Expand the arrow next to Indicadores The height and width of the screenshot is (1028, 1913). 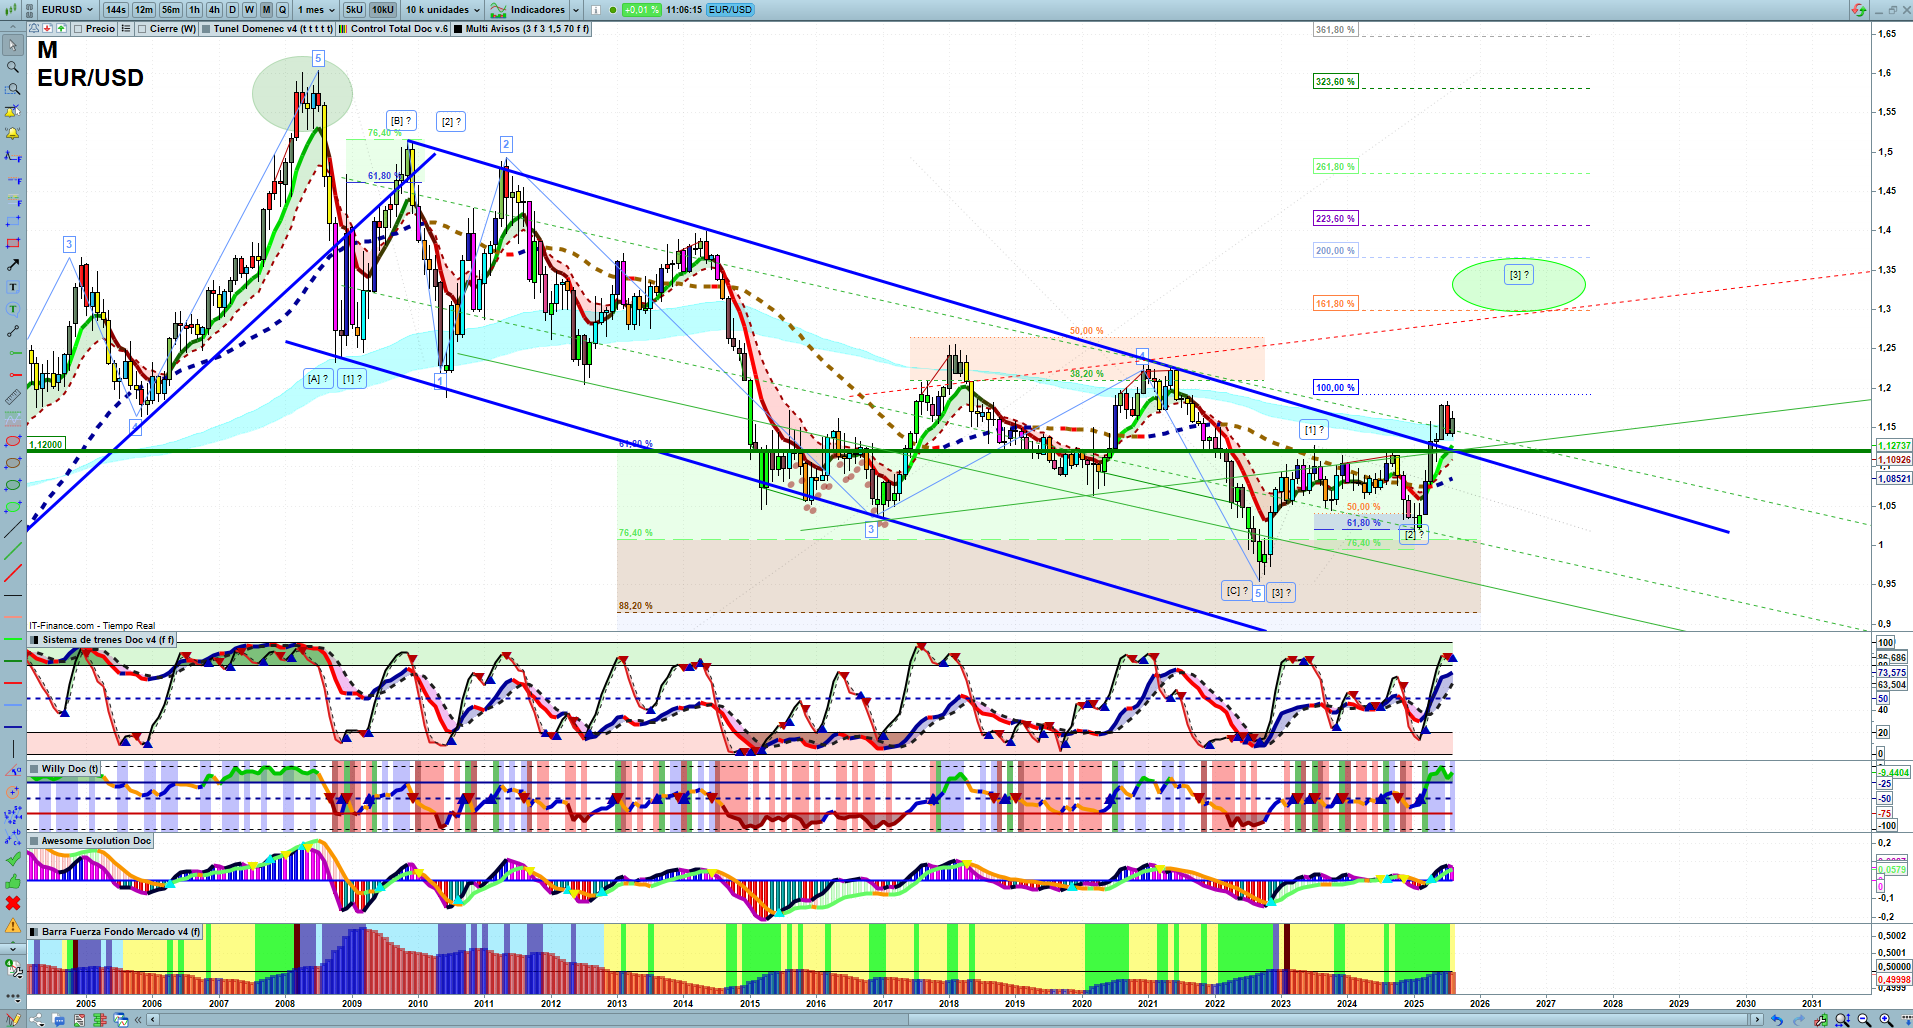pyautogui.click(x=576, y=10)
